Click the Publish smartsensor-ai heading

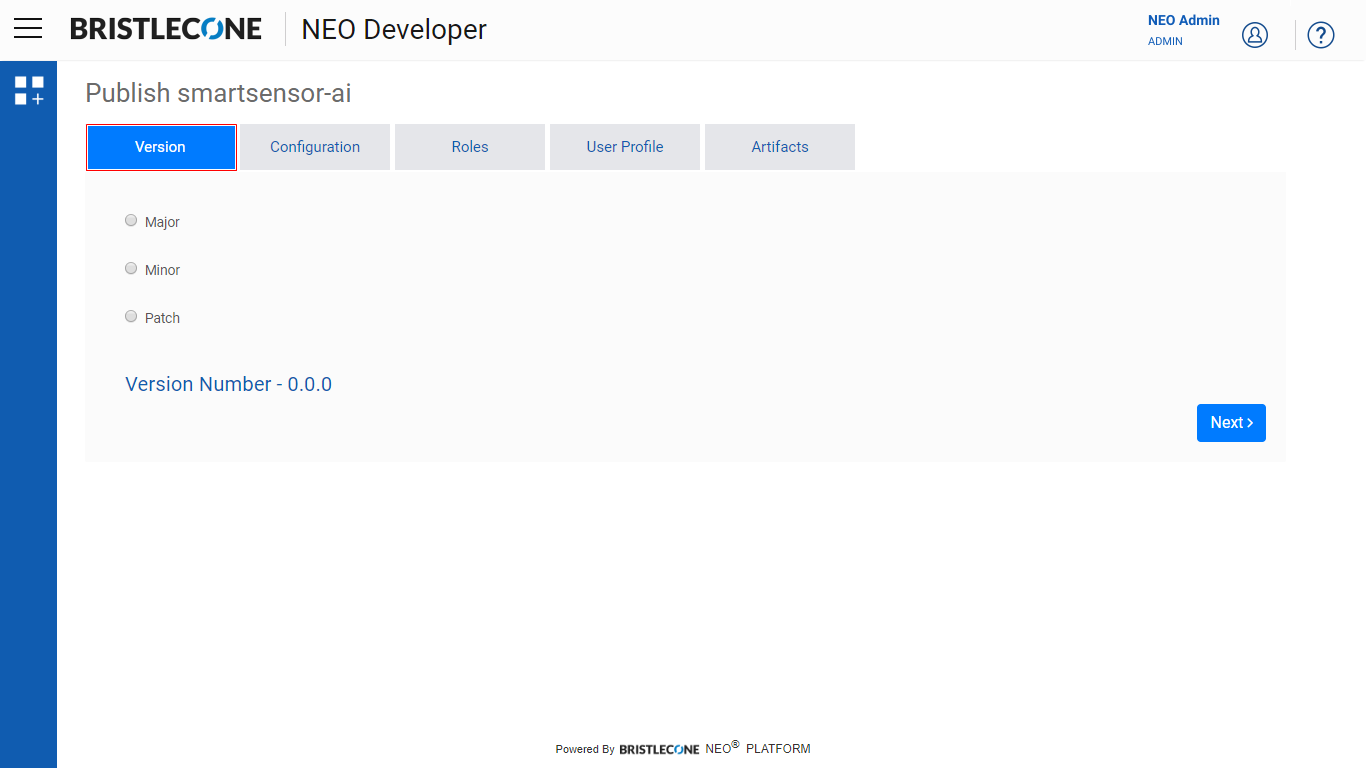pos(218,93)
